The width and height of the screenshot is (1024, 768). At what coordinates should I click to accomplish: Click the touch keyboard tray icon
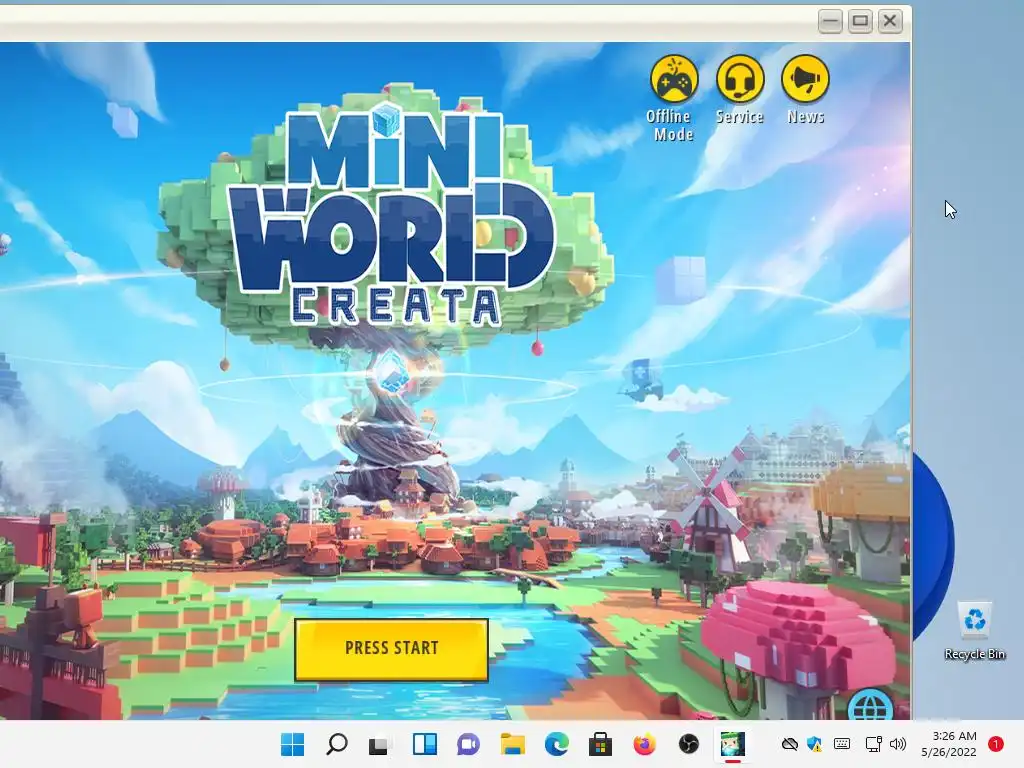tap(842, 744)
